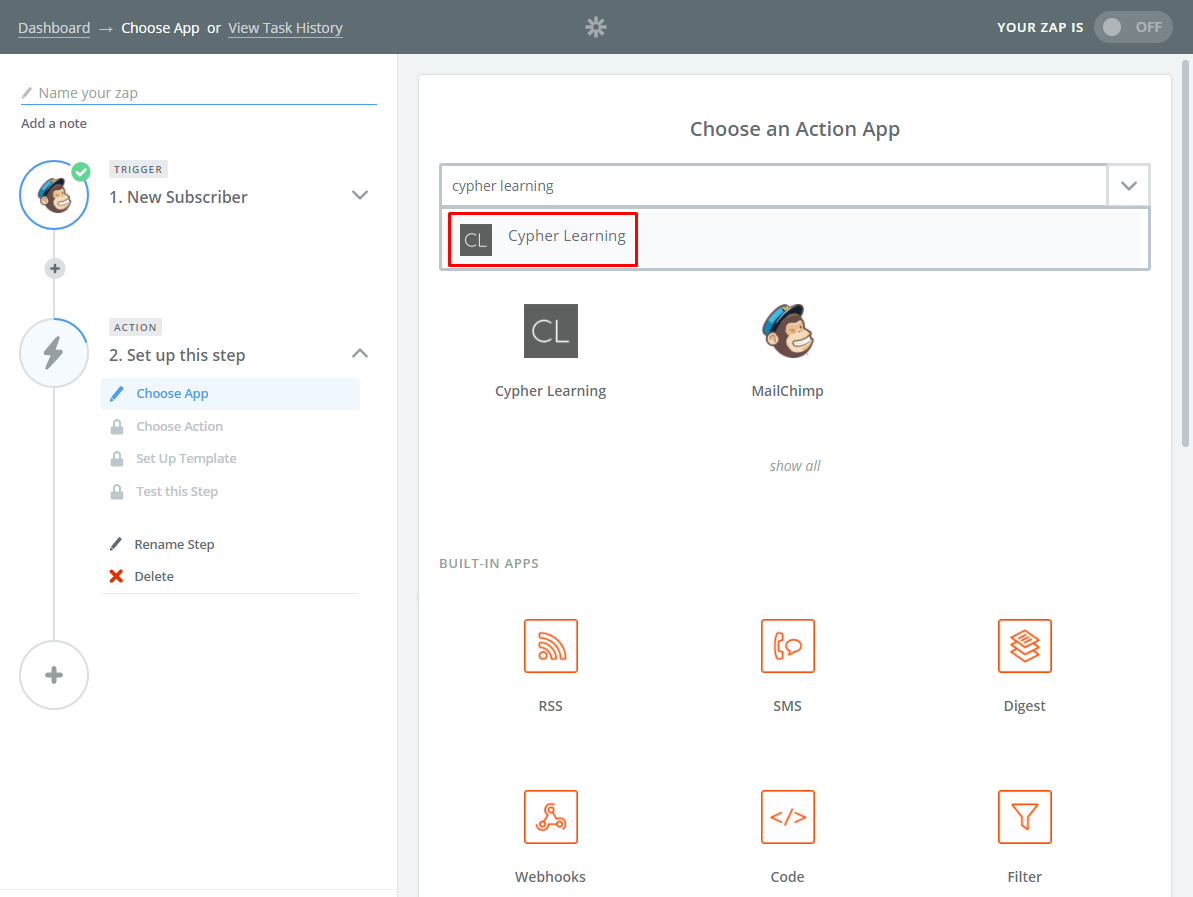Open the Dashboard link

click(x=54, y=28)
